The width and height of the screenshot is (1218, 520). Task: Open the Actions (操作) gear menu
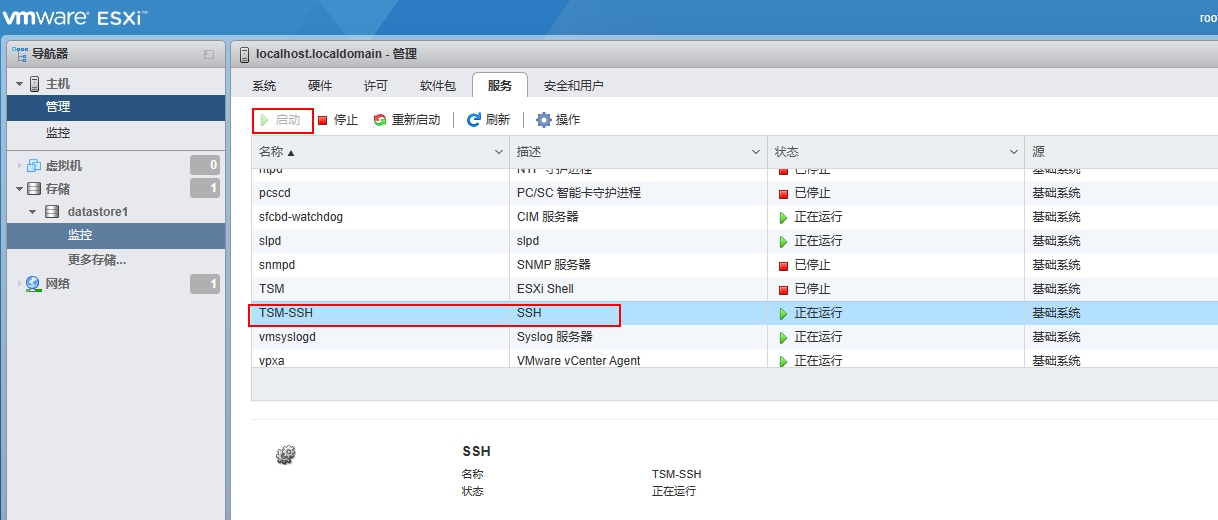tap(544, 120)
